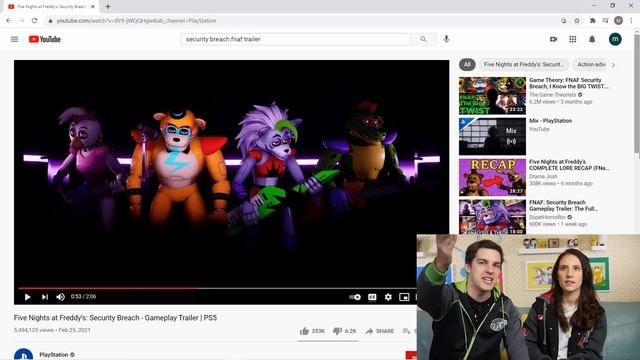
Task: Click the browser address bar URL
Action: click(x=136, y=21)
